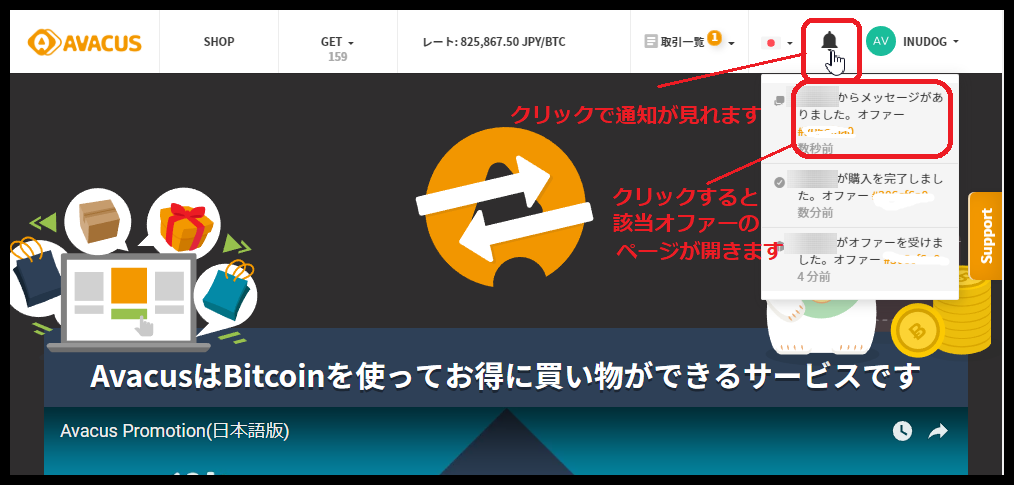
Task: Open the notifications bell icon
Action: click(829, 41)
